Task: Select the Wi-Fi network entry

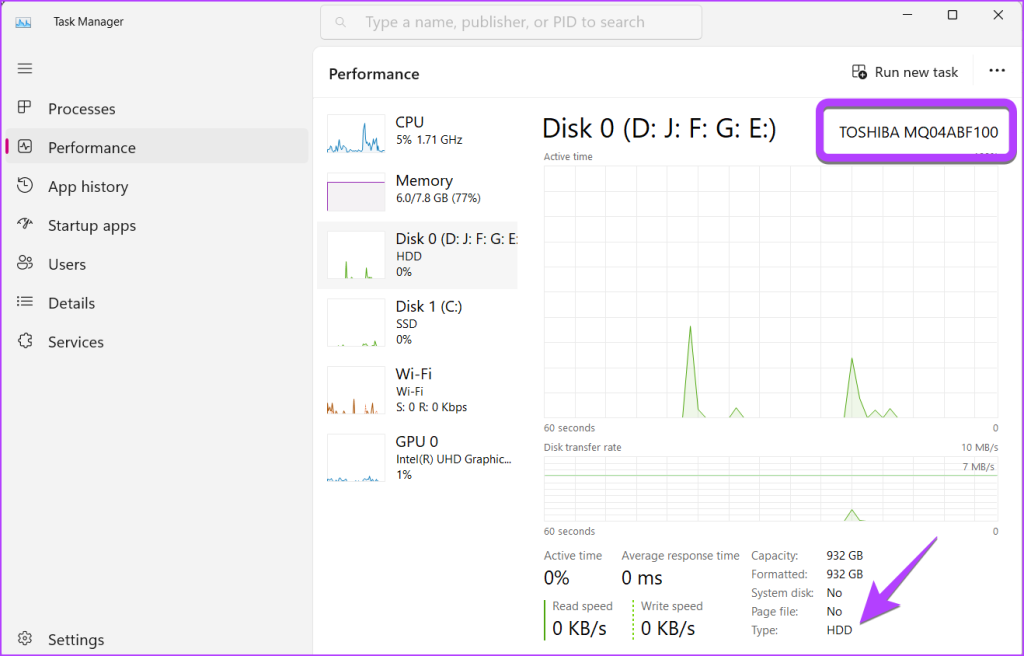Action: (417, 390)
